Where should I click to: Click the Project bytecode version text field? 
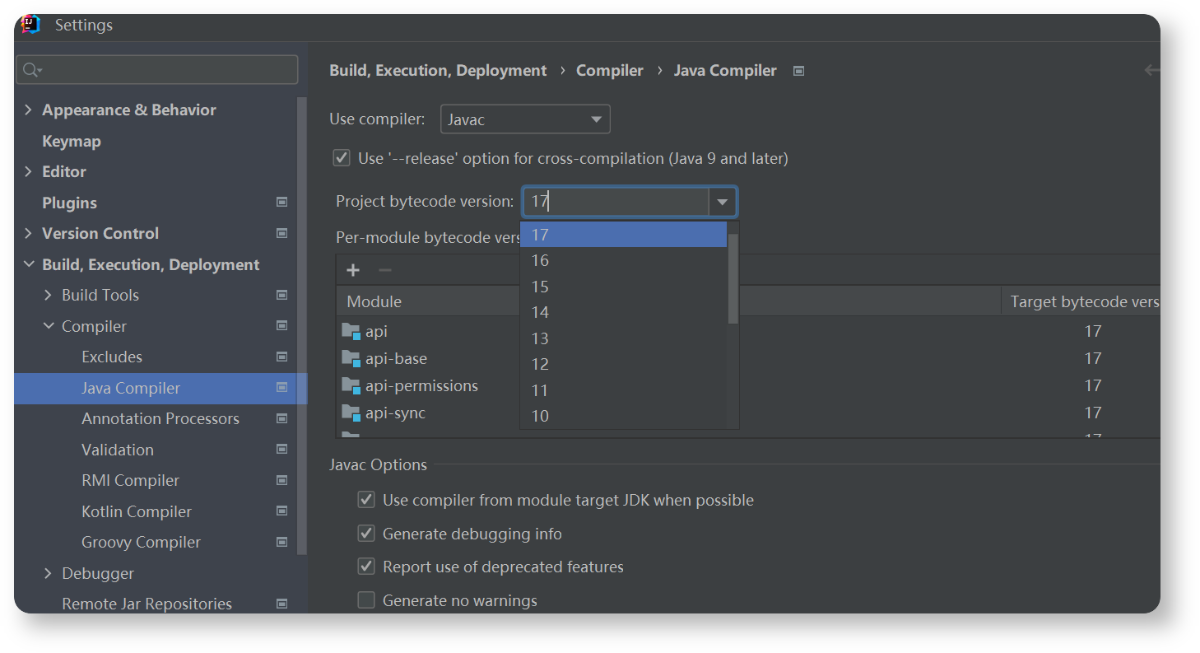click(x=615, y=202)
